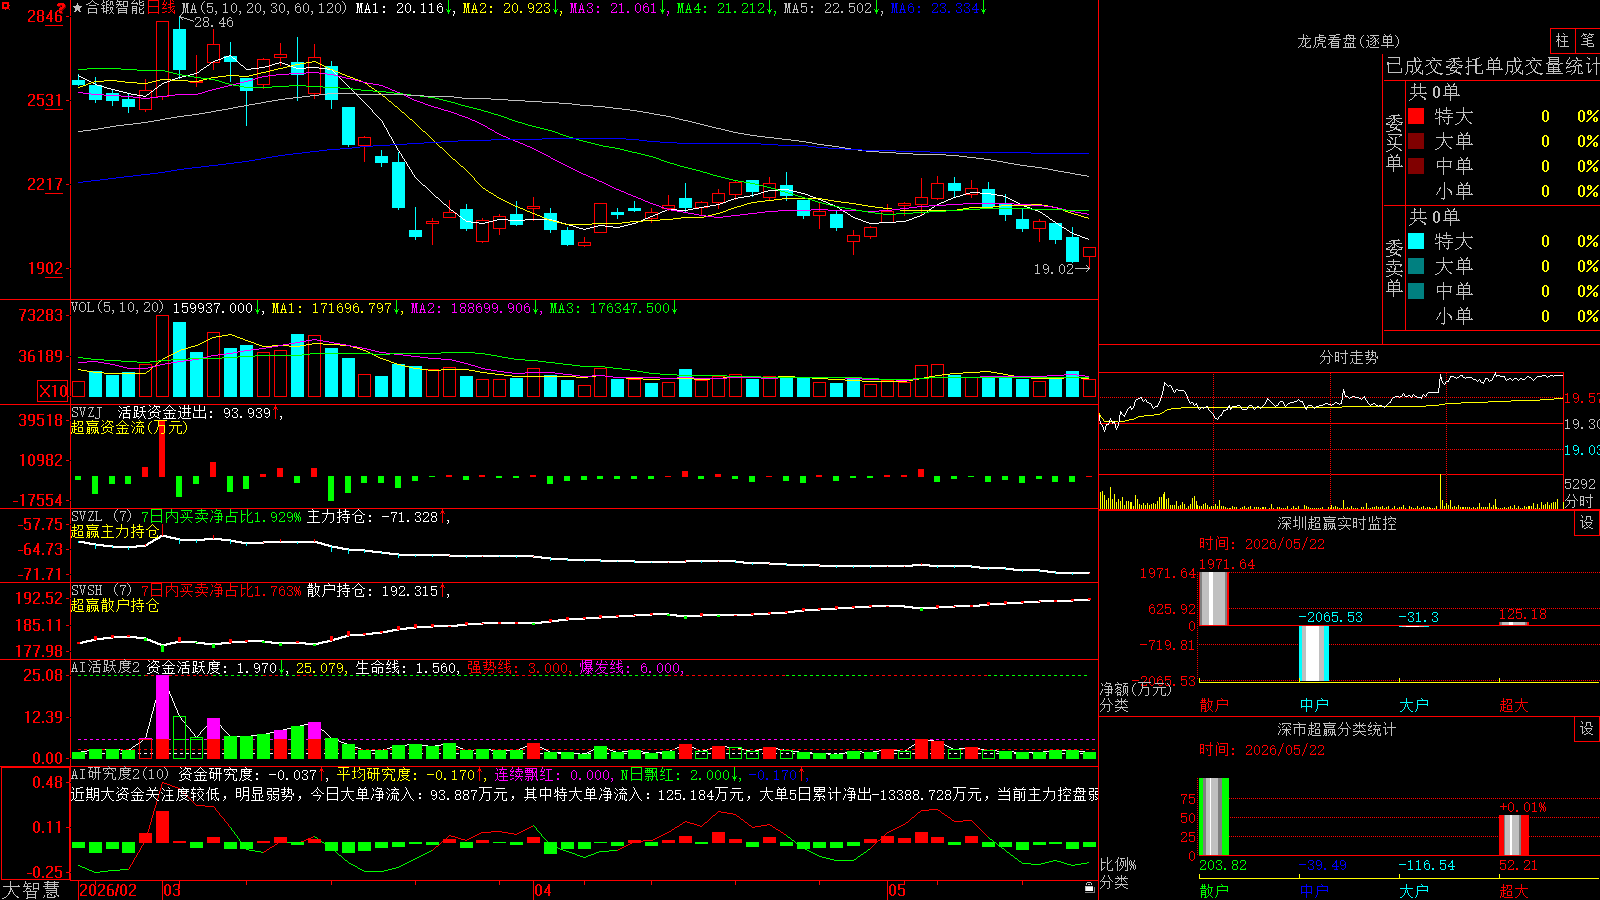This screenshot has width=1600, height=900.
Task: Click the 03 month marker on time axis
Action: point(172,890)
